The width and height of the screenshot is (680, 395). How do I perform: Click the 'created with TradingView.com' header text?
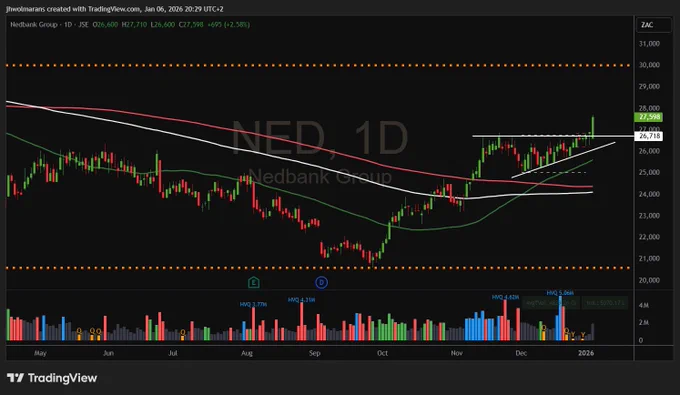pos(91,9)
